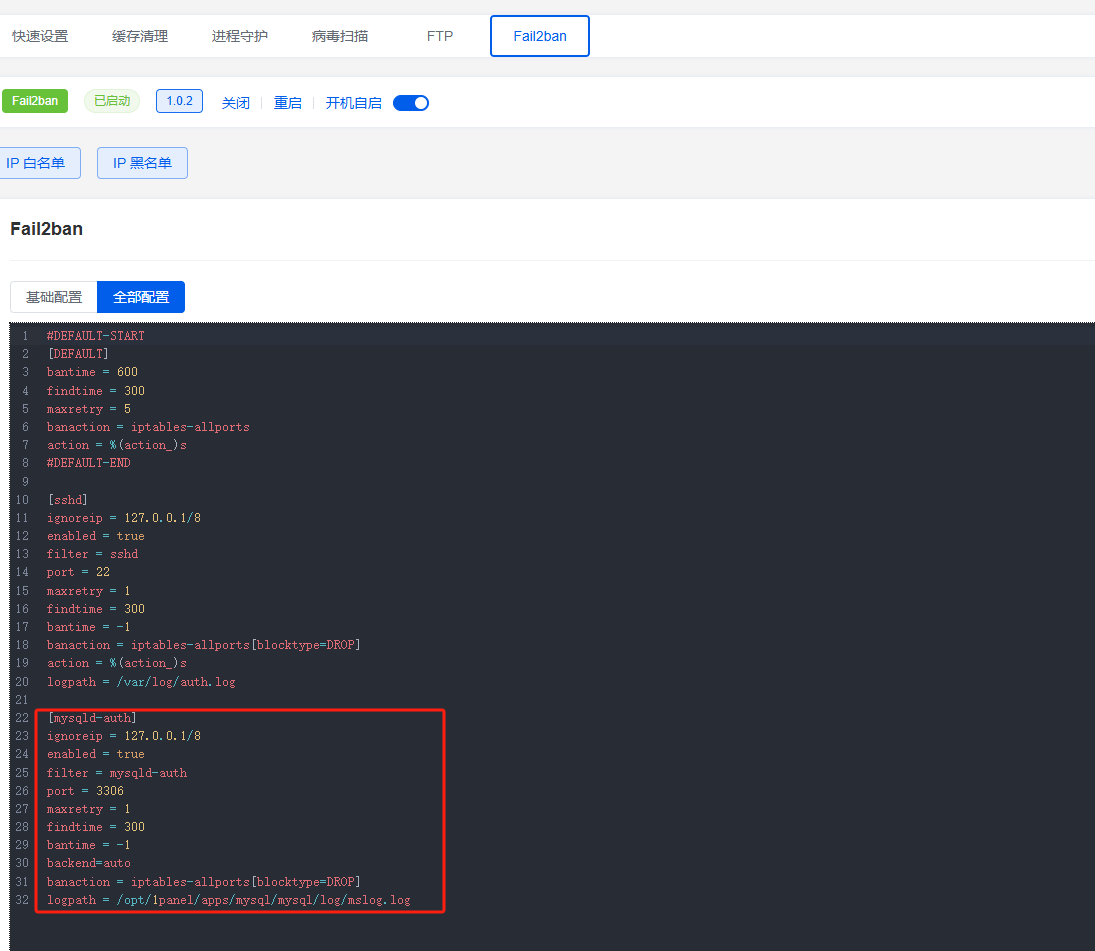Click the 开机自启 label
This screenshot has height=951, width=1095.
(x=353, y=103)
